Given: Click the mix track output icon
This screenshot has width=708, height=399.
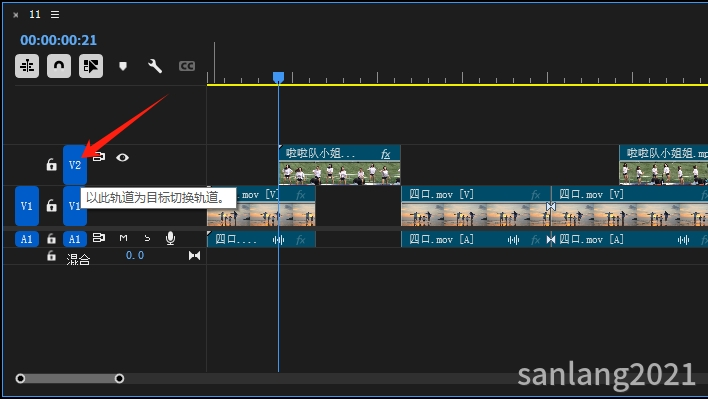Looking at the screenshot, I should [x=194, y=256].
